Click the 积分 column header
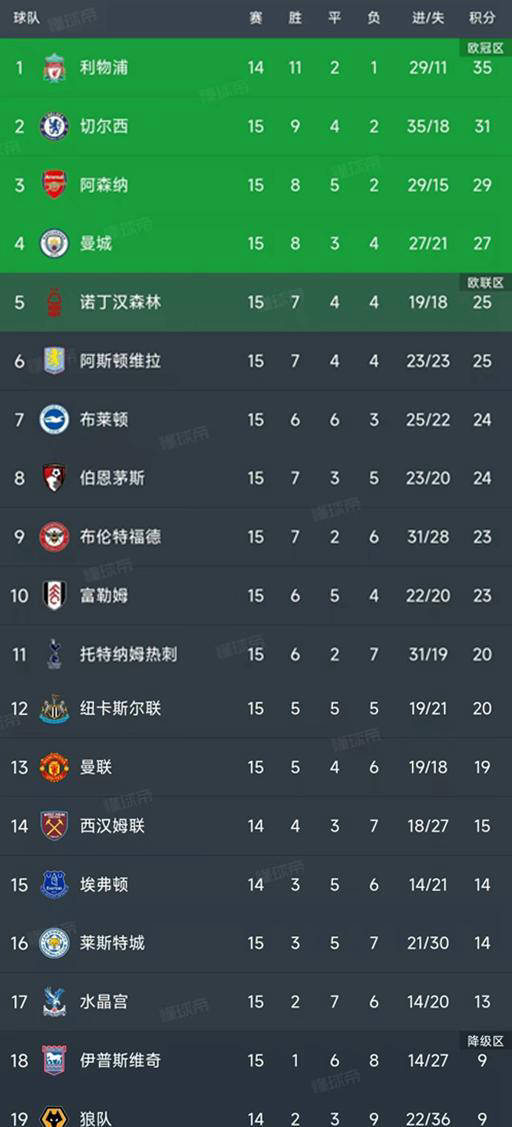512x1127 pixels. click(x=483, y=19)
